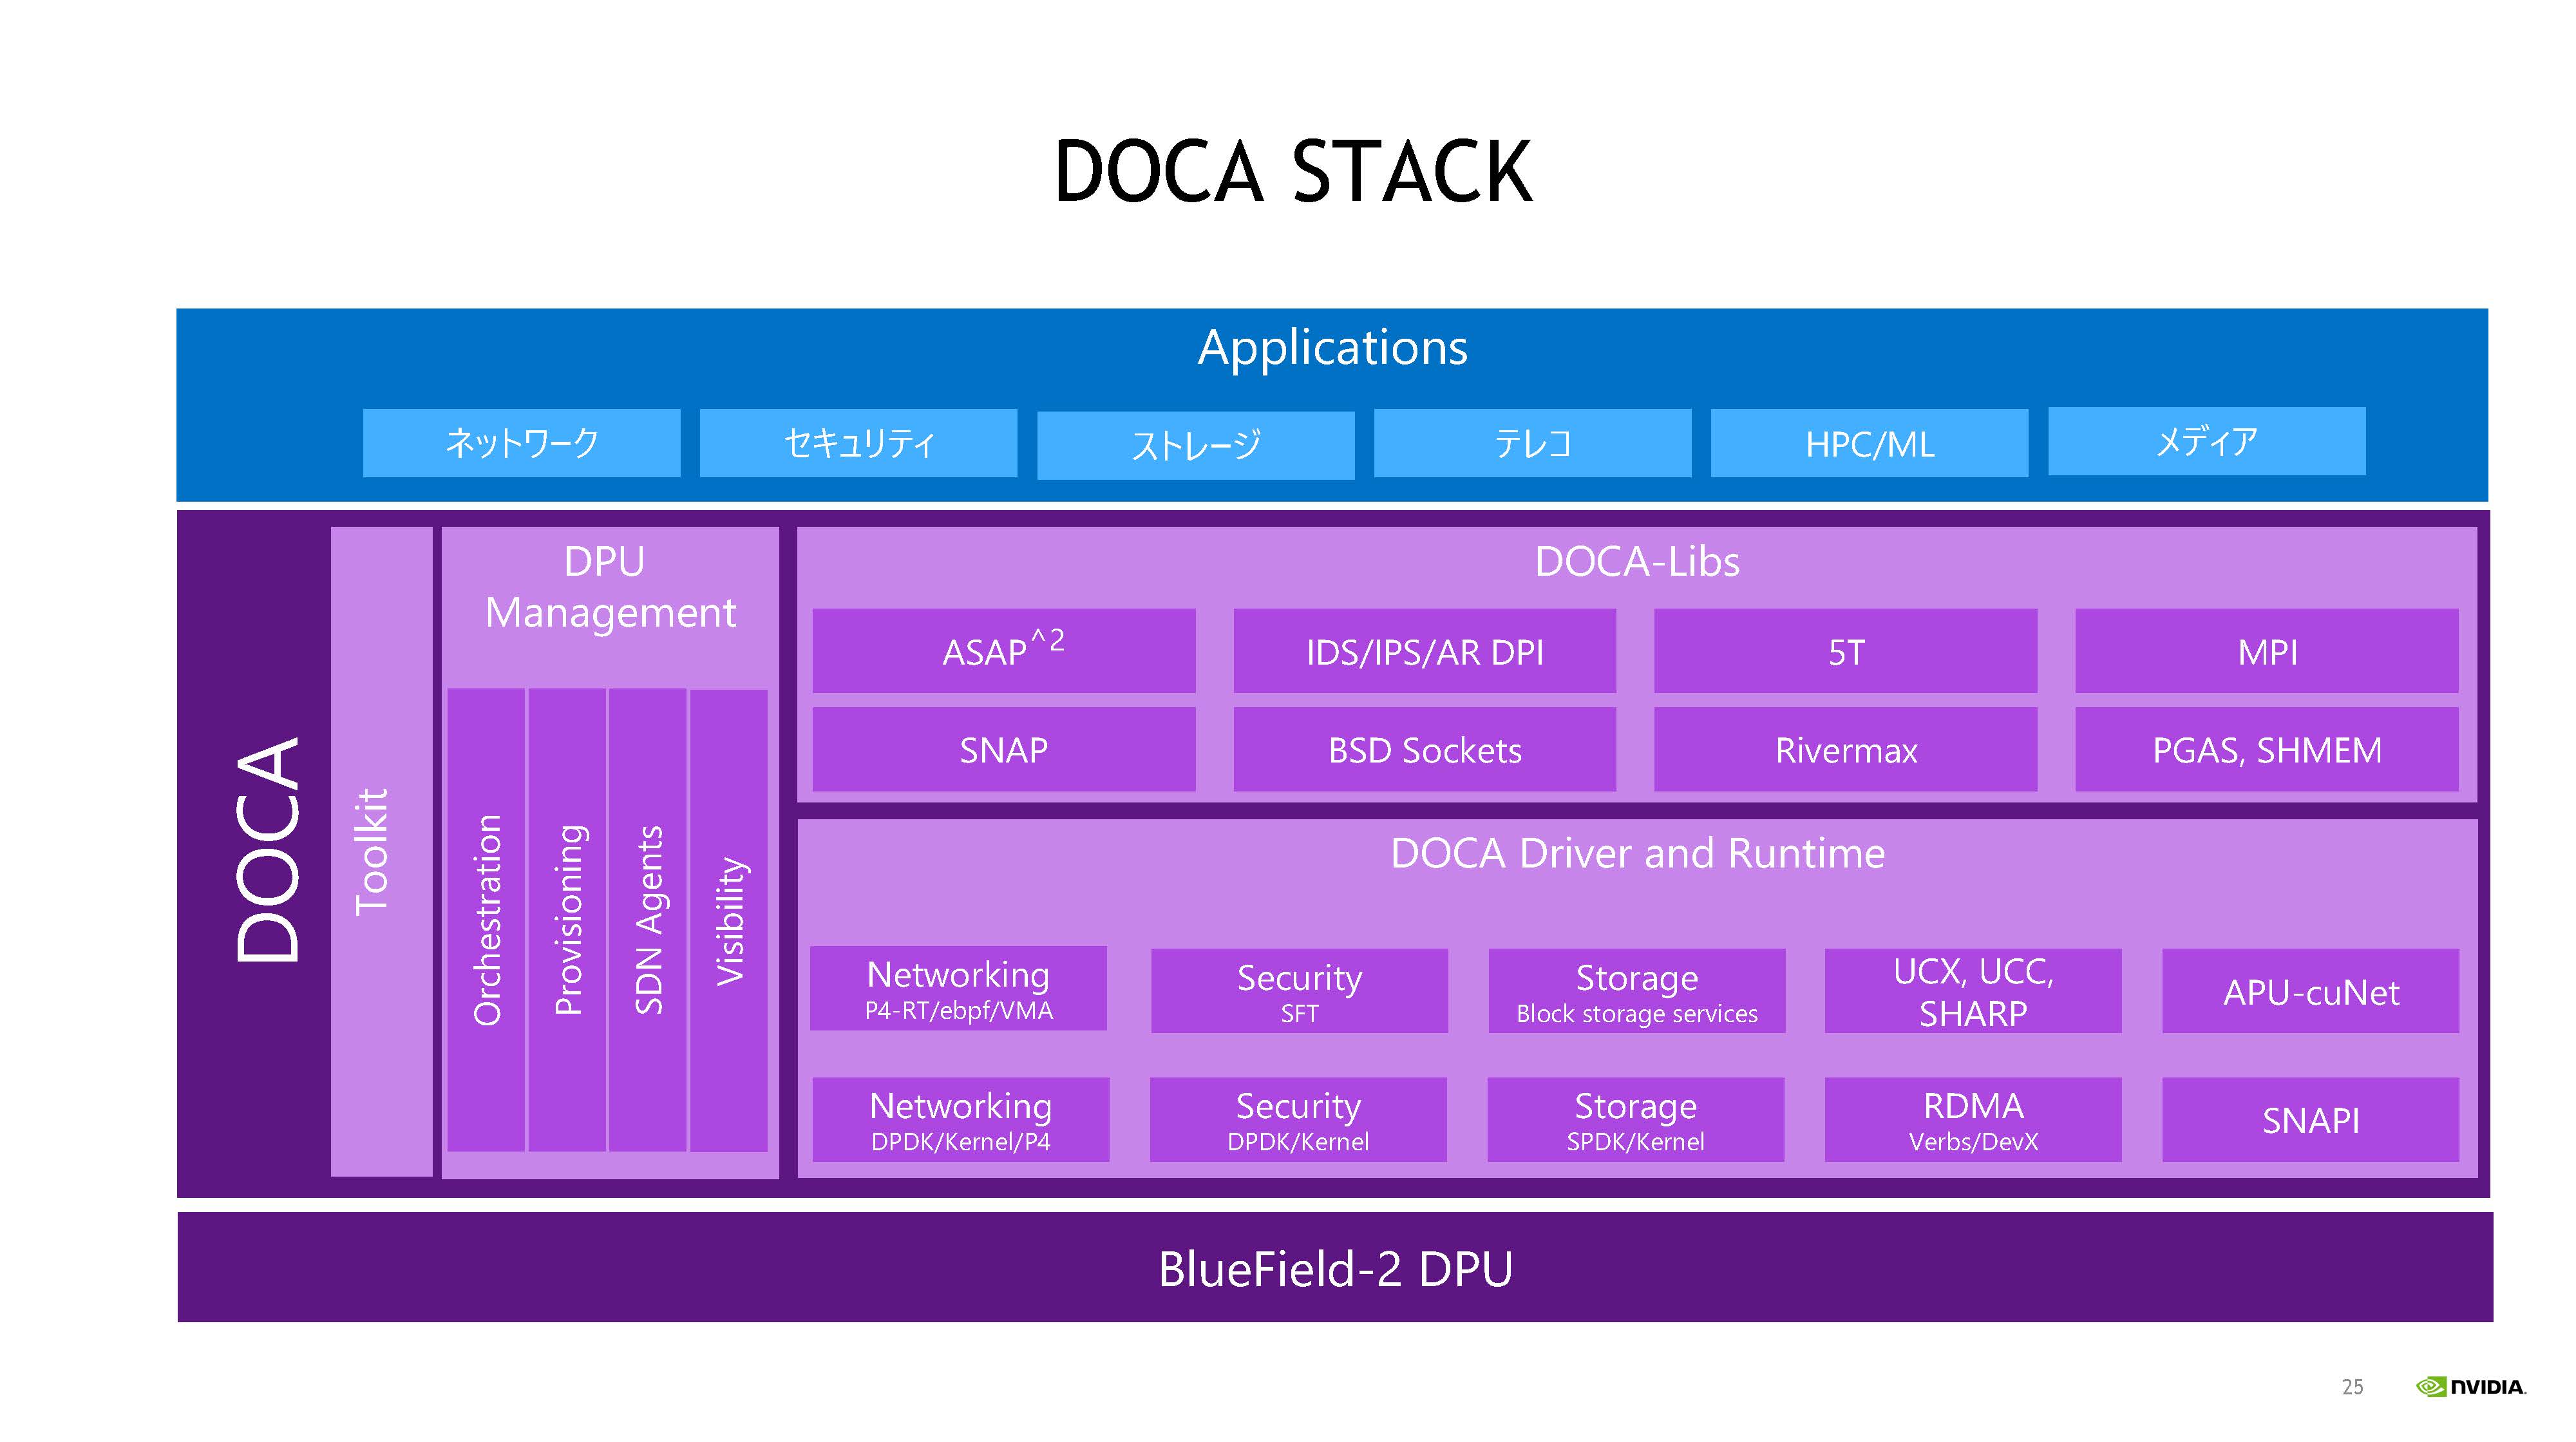Viewport: 2576px width, 1442px height.
Task: Select the SDN Agents column
Action: pos(648,920)
